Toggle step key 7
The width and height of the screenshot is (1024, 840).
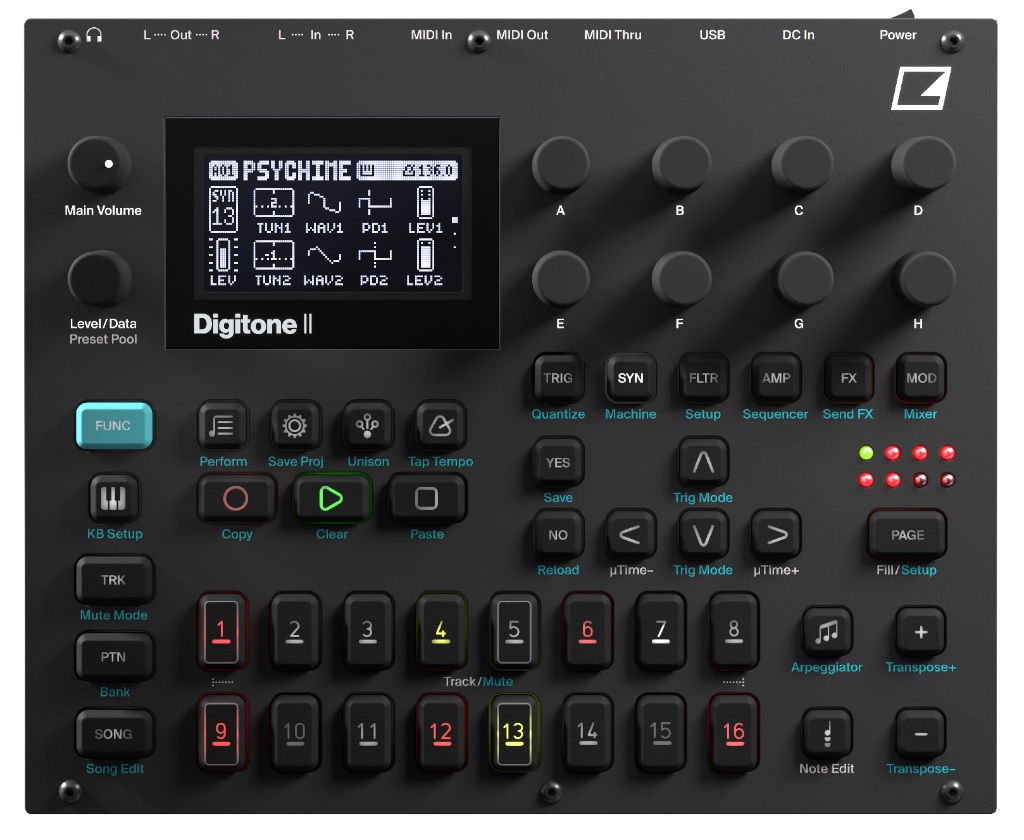(660, 631)
